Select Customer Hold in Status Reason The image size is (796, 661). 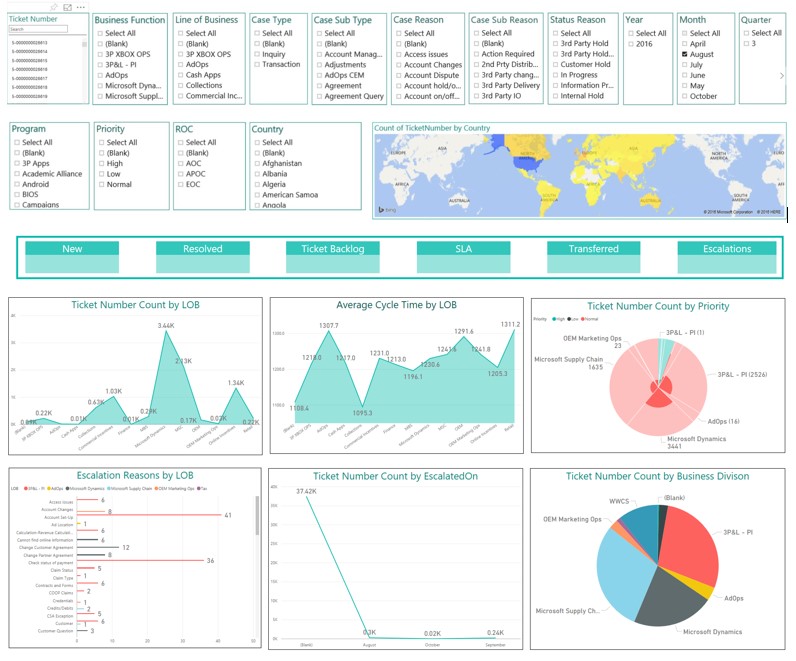(556, 64)
